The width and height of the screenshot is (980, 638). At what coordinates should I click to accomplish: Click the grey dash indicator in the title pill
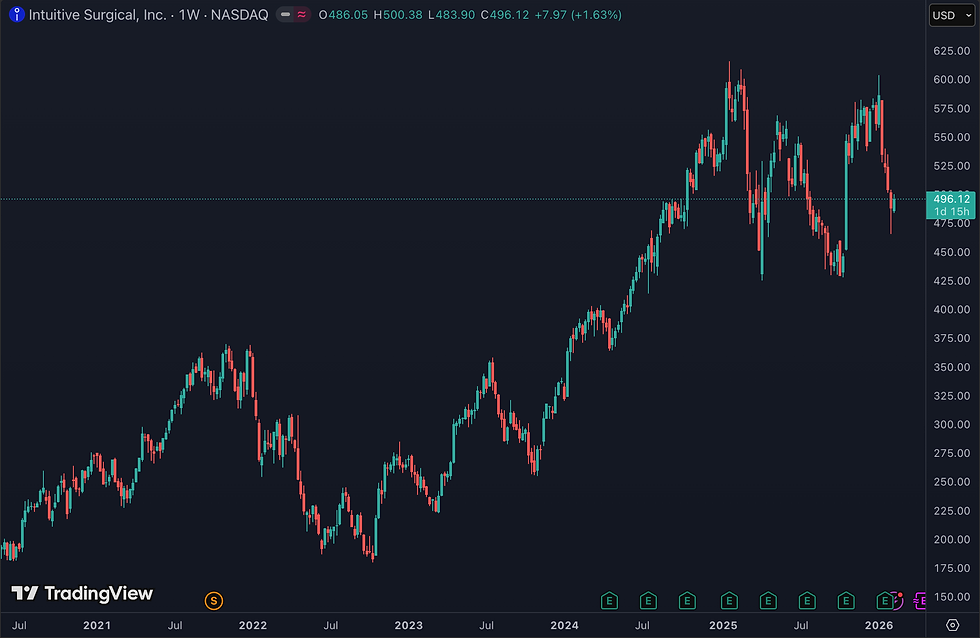click(286, 14)
